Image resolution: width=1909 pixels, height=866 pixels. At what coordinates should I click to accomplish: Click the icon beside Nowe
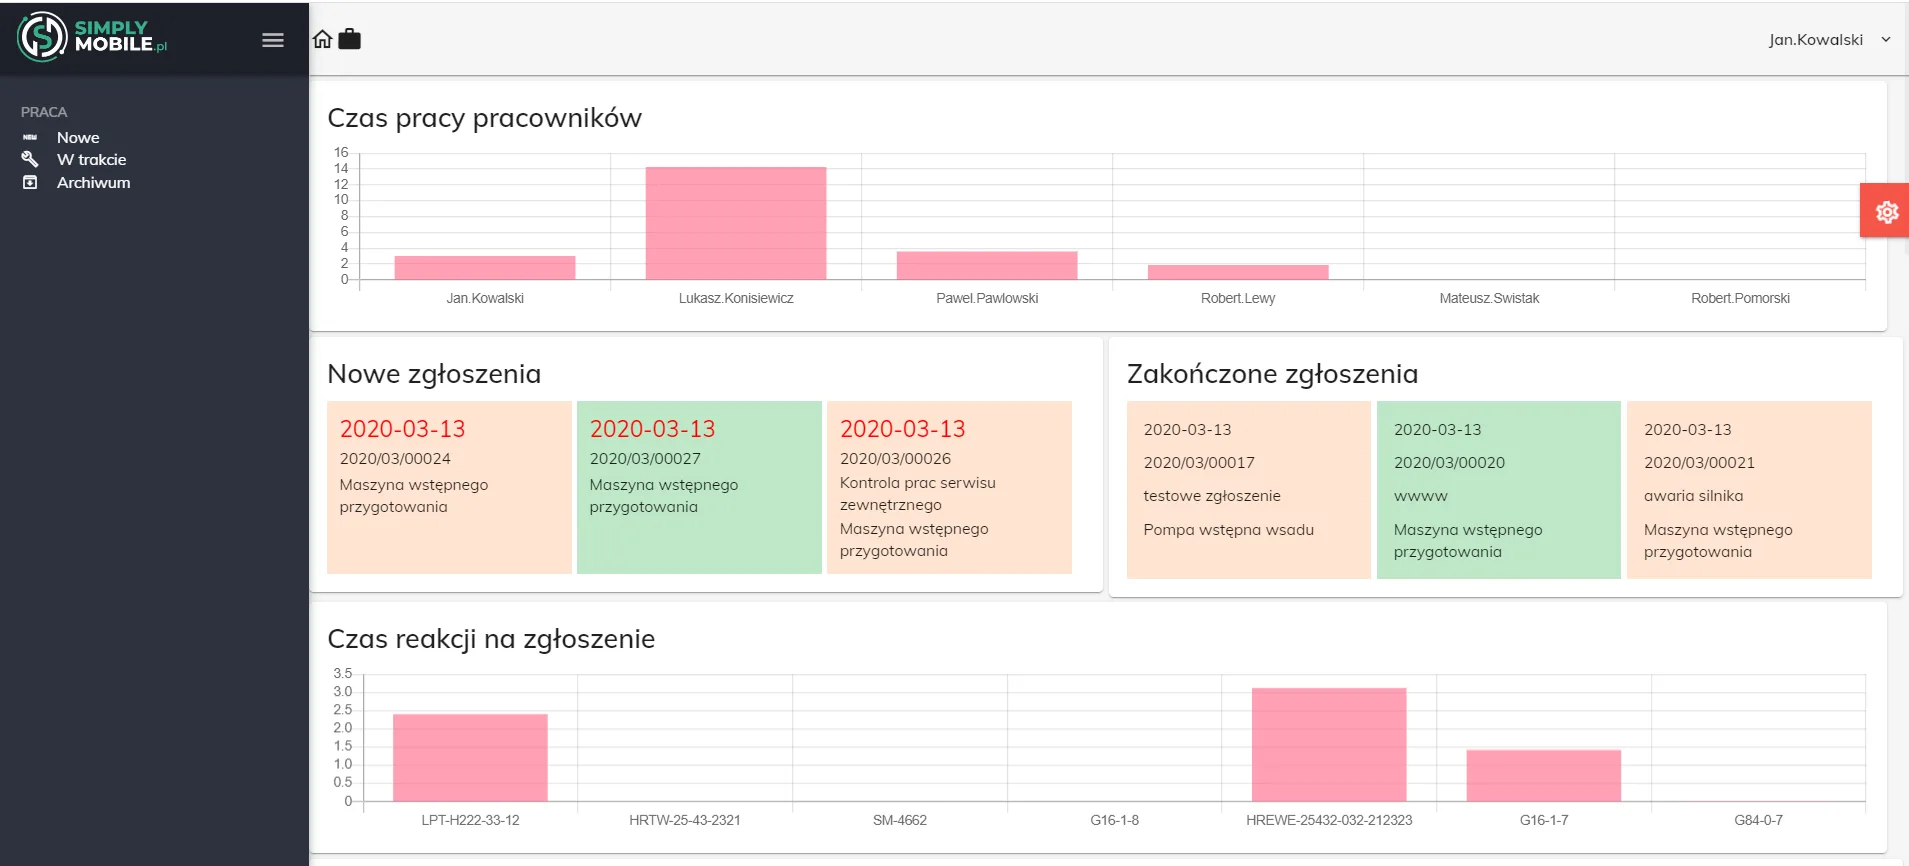(x=30, y=137)
